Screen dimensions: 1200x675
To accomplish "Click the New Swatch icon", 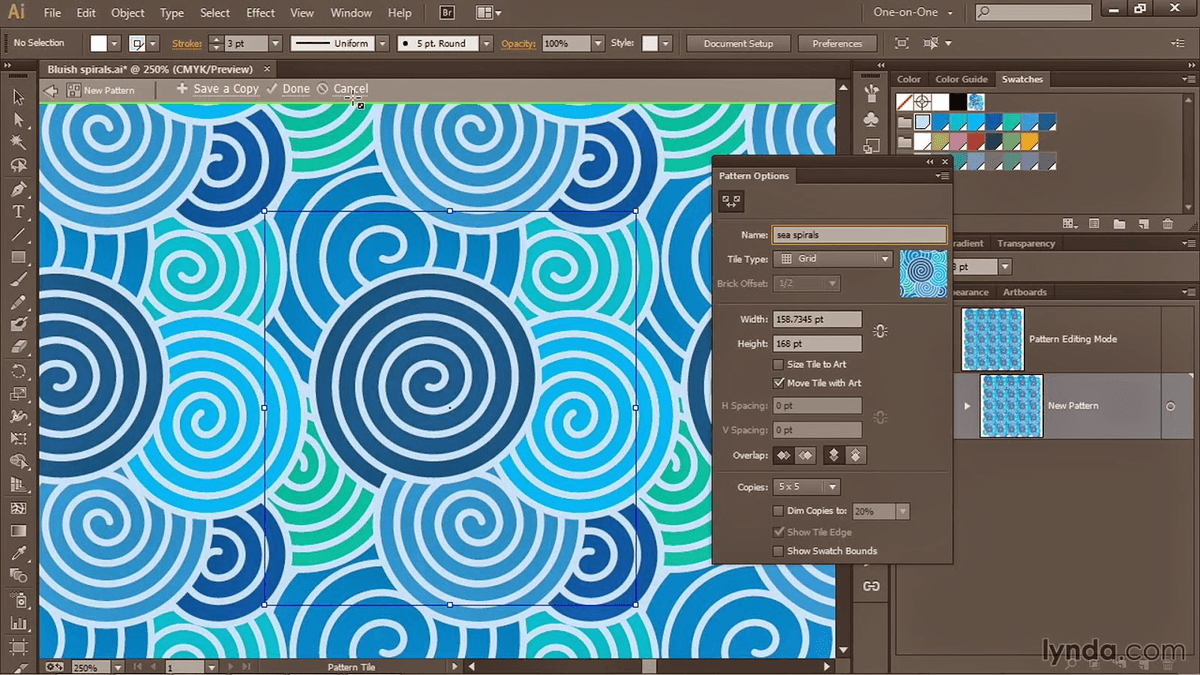I will [x=1144, y=224].
